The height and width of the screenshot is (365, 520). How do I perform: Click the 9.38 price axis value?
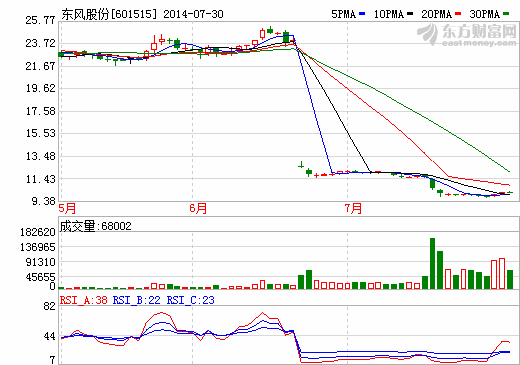click(x=43, y=201)
